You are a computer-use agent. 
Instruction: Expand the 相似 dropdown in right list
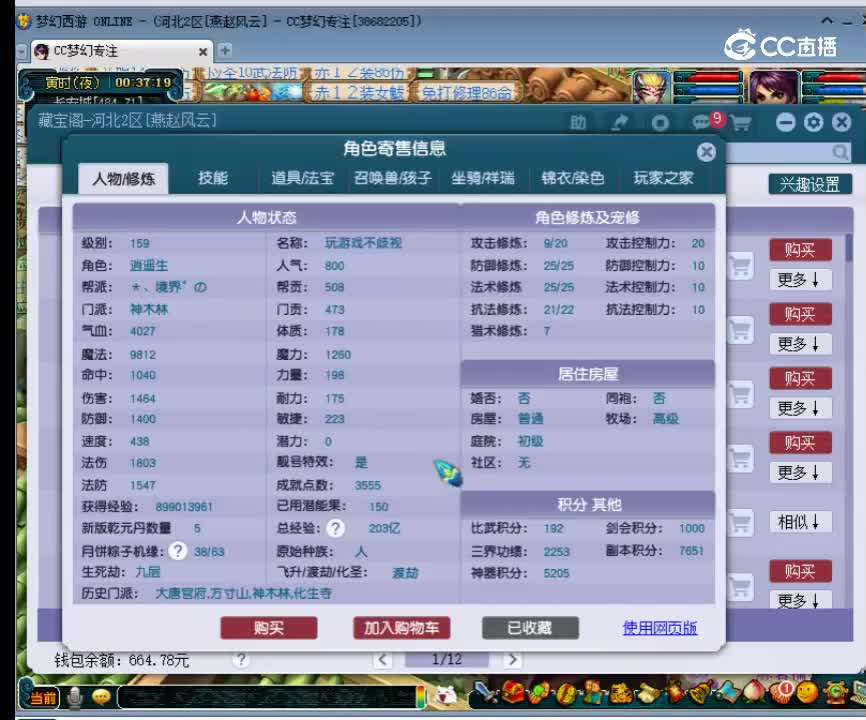(800, 521)
